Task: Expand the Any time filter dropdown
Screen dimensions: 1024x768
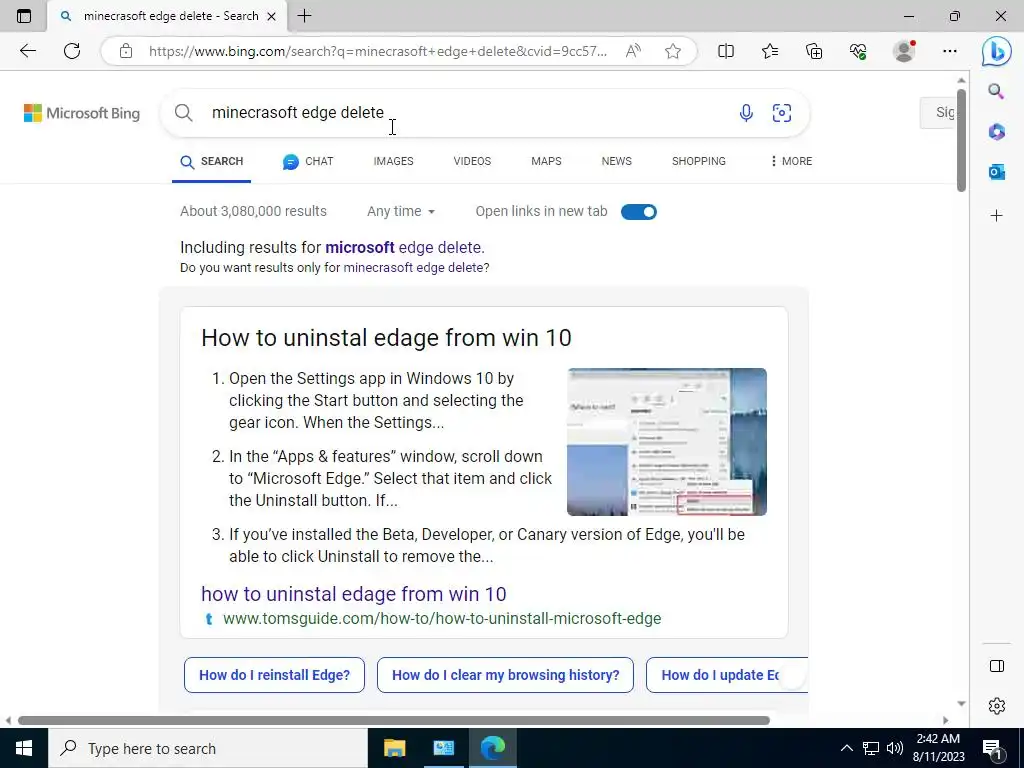Action: (x=401, y=212)
